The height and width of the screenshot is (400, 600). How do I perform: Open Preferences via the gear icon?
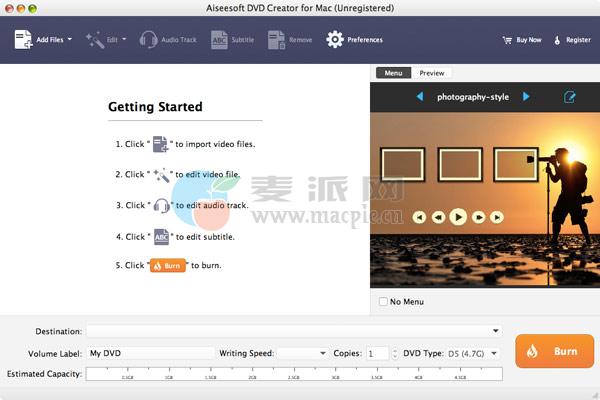pyautogui.click(x=335, y=39)
